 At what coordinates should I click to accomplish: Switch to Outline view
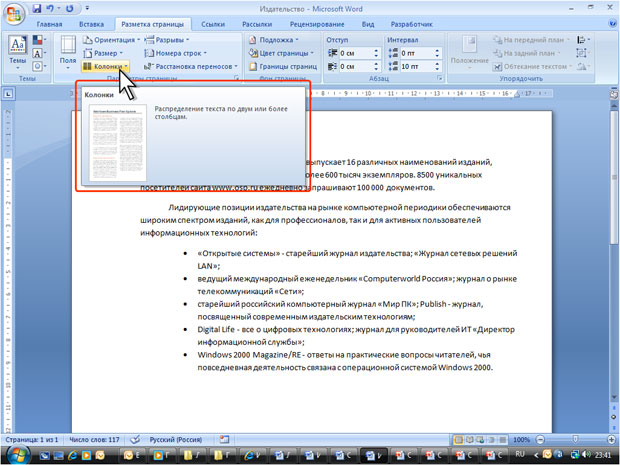tap(491, 440)
